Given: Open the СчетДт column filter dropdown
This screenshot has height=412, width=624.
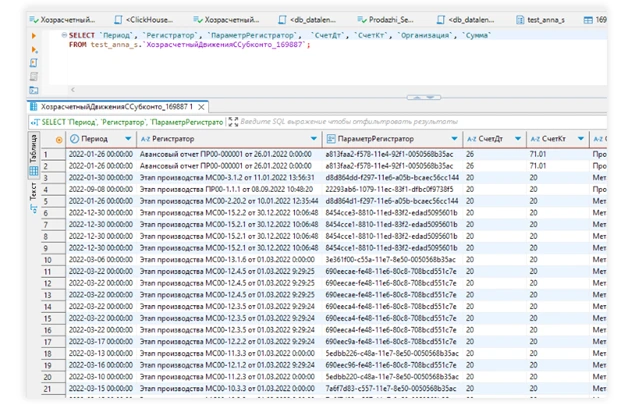Looking at the screenshot, I should pyautogui.click(x=516, y=139).
